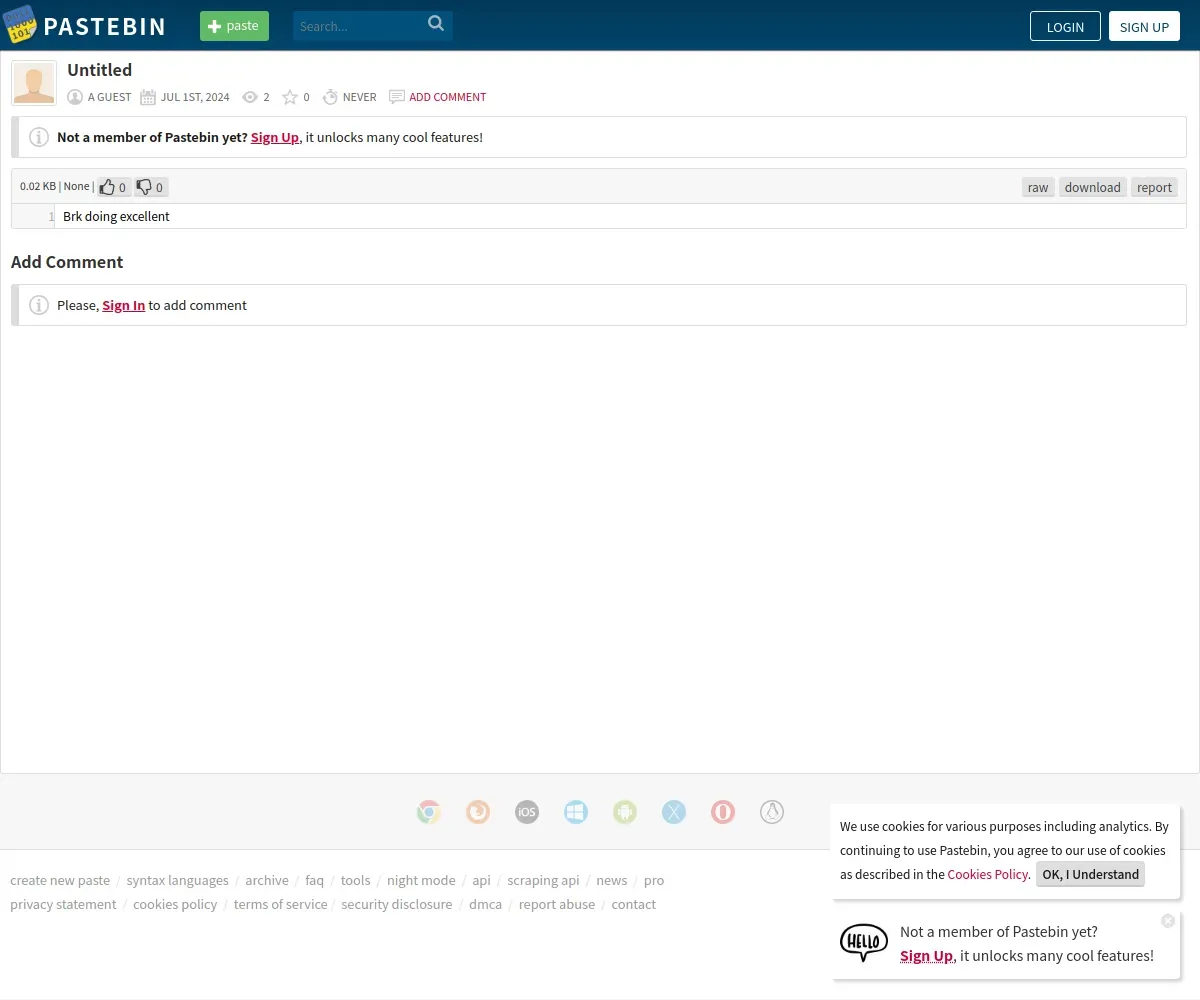Click the thumbs up like icon
The width and height of the screenshot is (1200, 1000).
(107, 187)
